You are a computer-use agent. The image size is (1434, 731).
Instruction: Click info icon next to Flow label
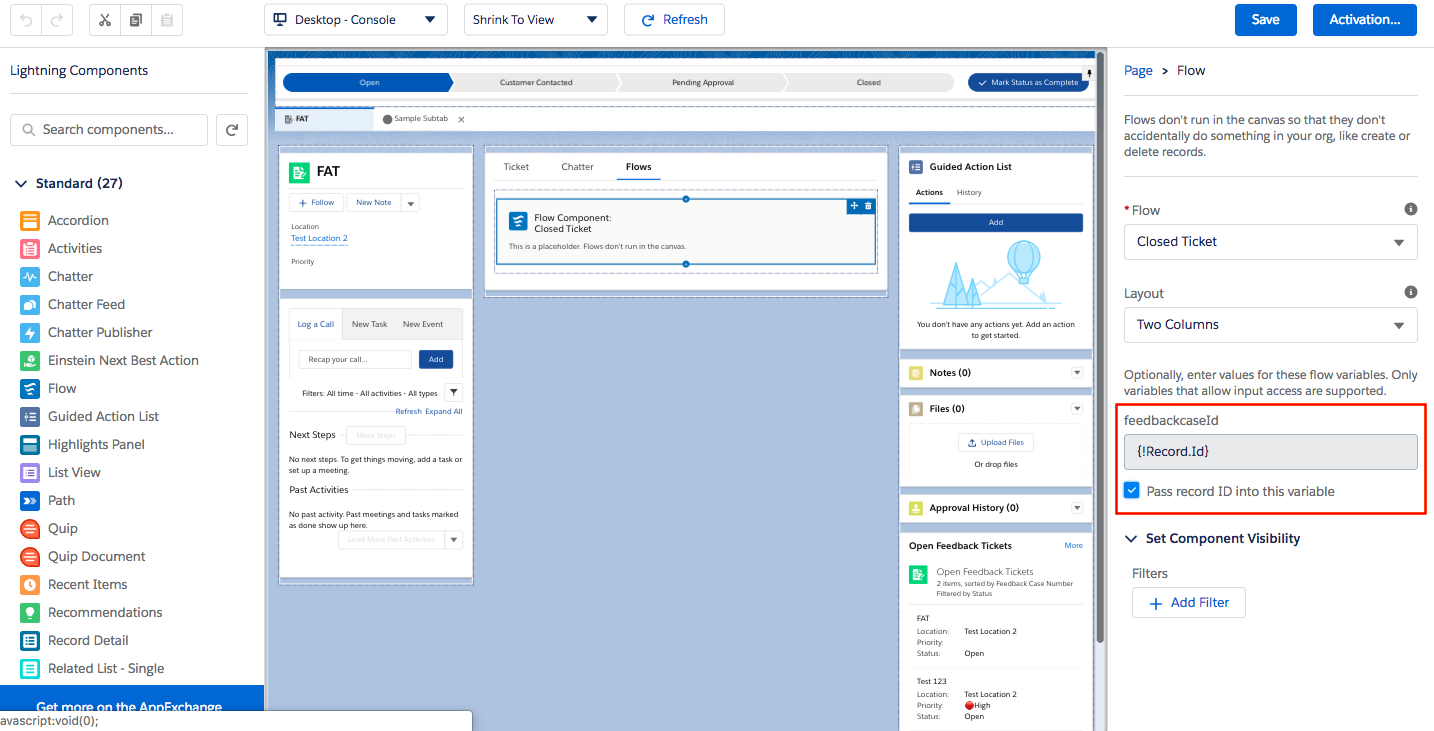click(x=1411, y=209)
